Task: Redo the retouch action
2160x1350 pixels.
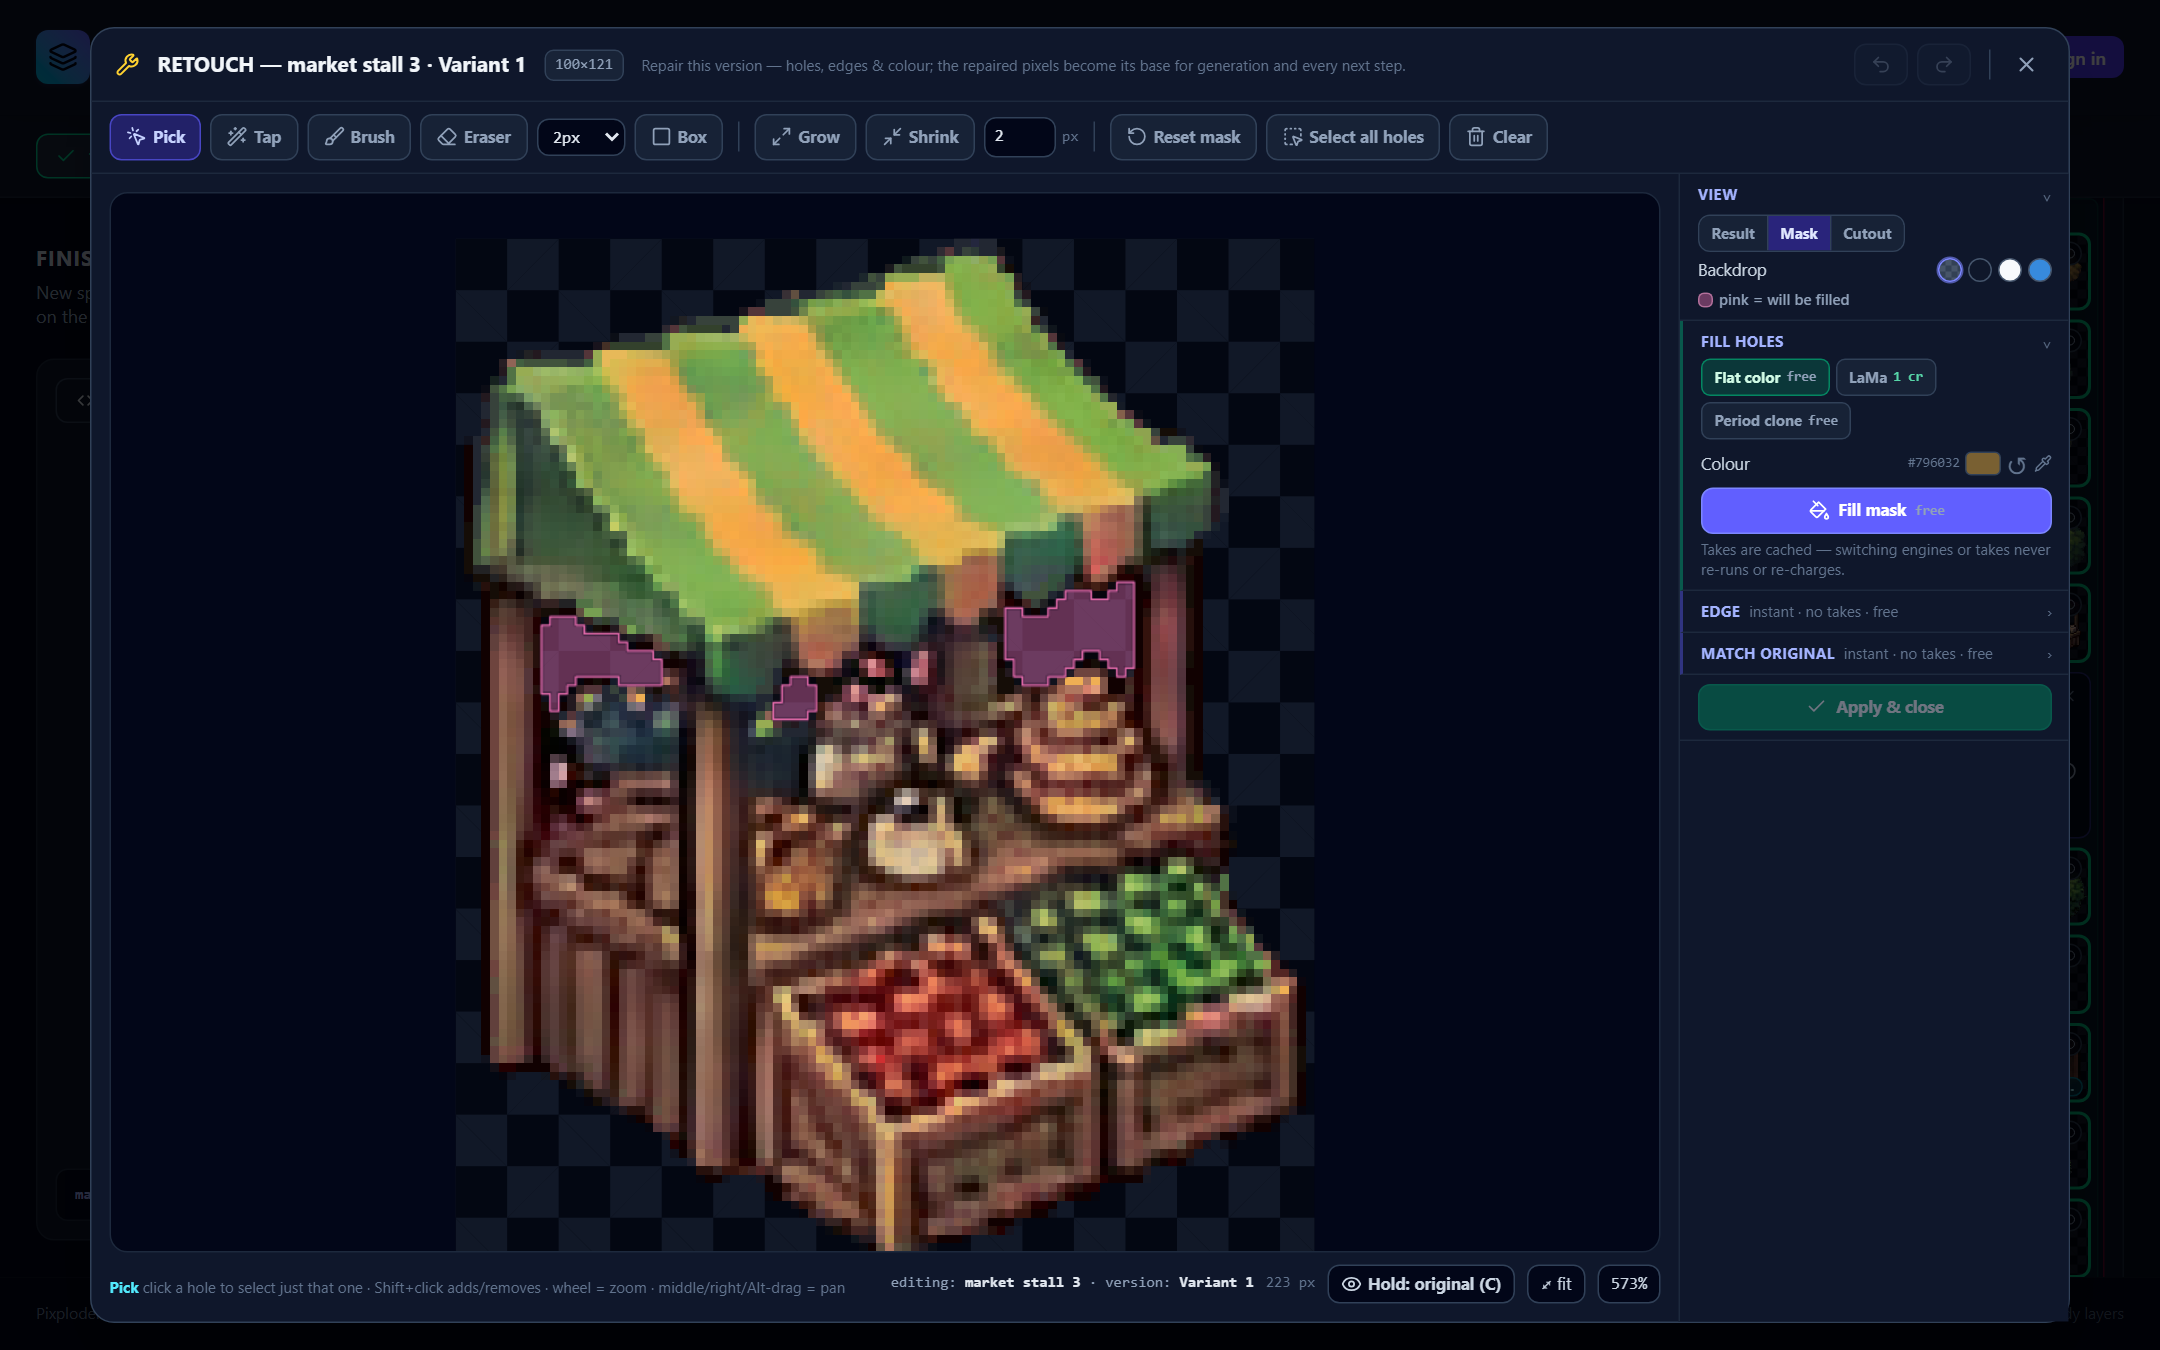Action: pos(1944,65)
